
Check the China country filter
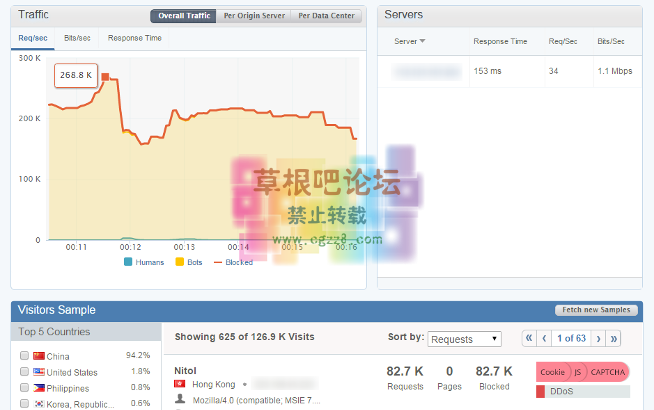[24, 355]
